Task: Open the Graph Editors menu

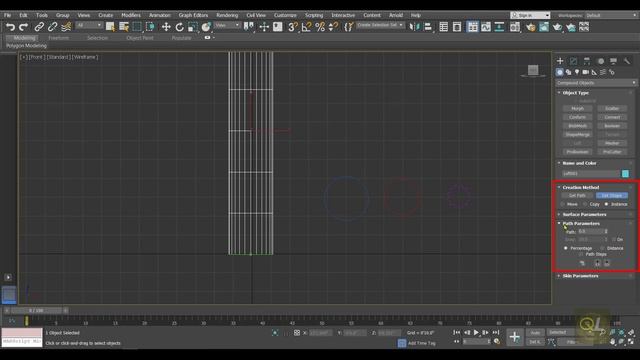Action: [193, 15]
